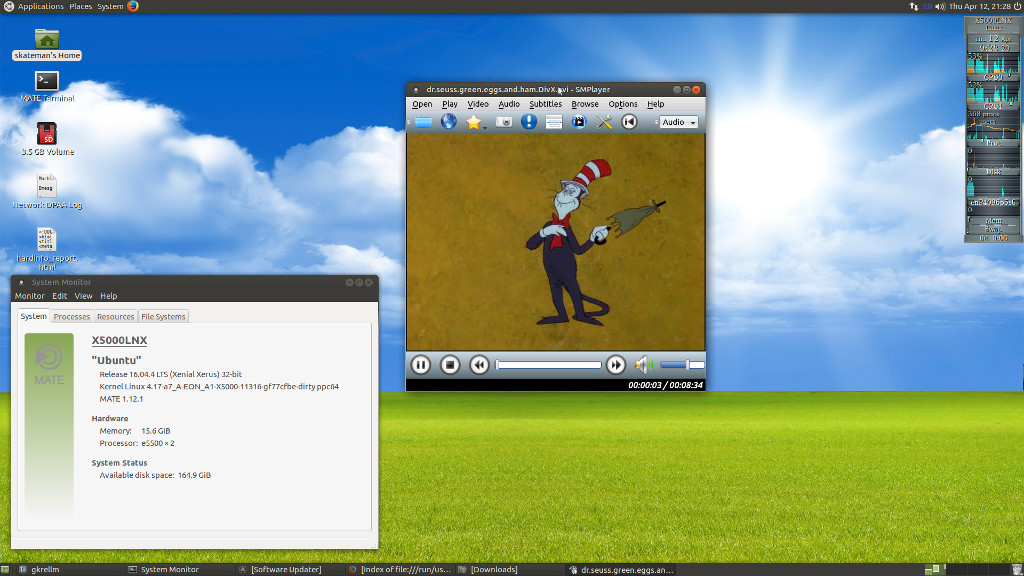1024x576 pixels.
Task: Stop the video playback
Action: pos(450,365)
